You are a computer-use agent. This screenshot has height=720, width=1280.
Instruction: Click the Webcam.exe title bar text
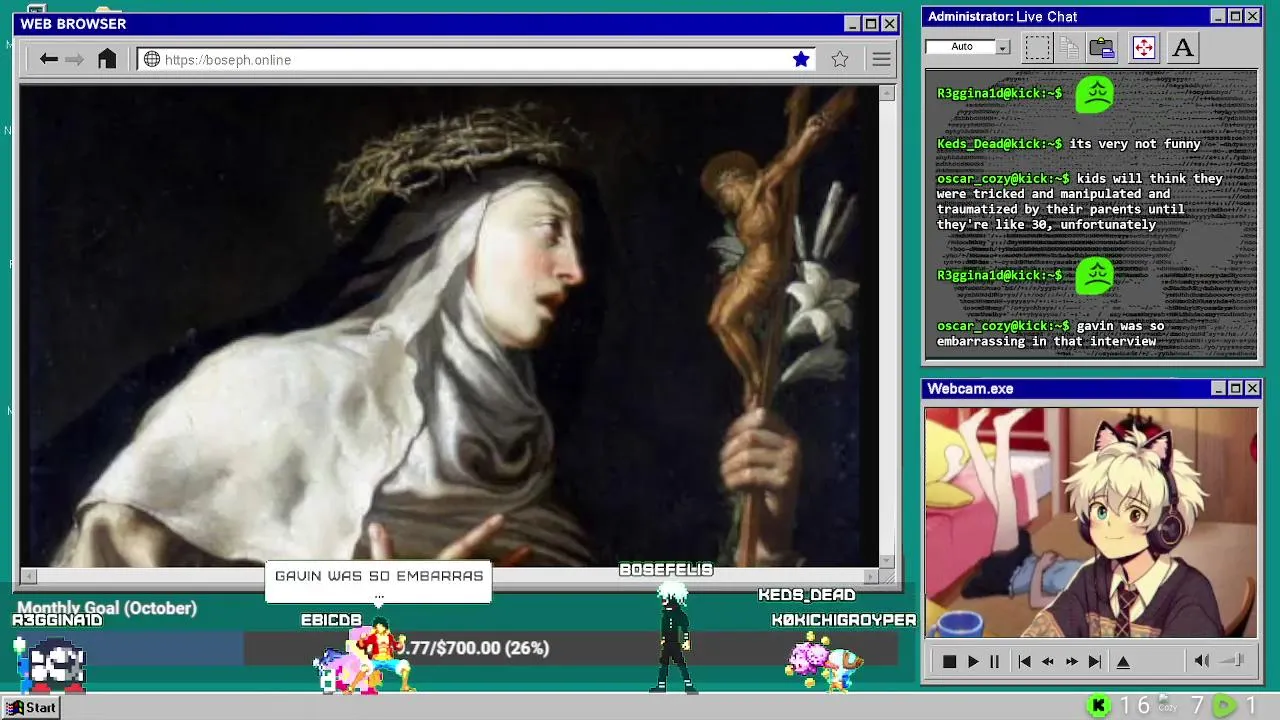970,388
